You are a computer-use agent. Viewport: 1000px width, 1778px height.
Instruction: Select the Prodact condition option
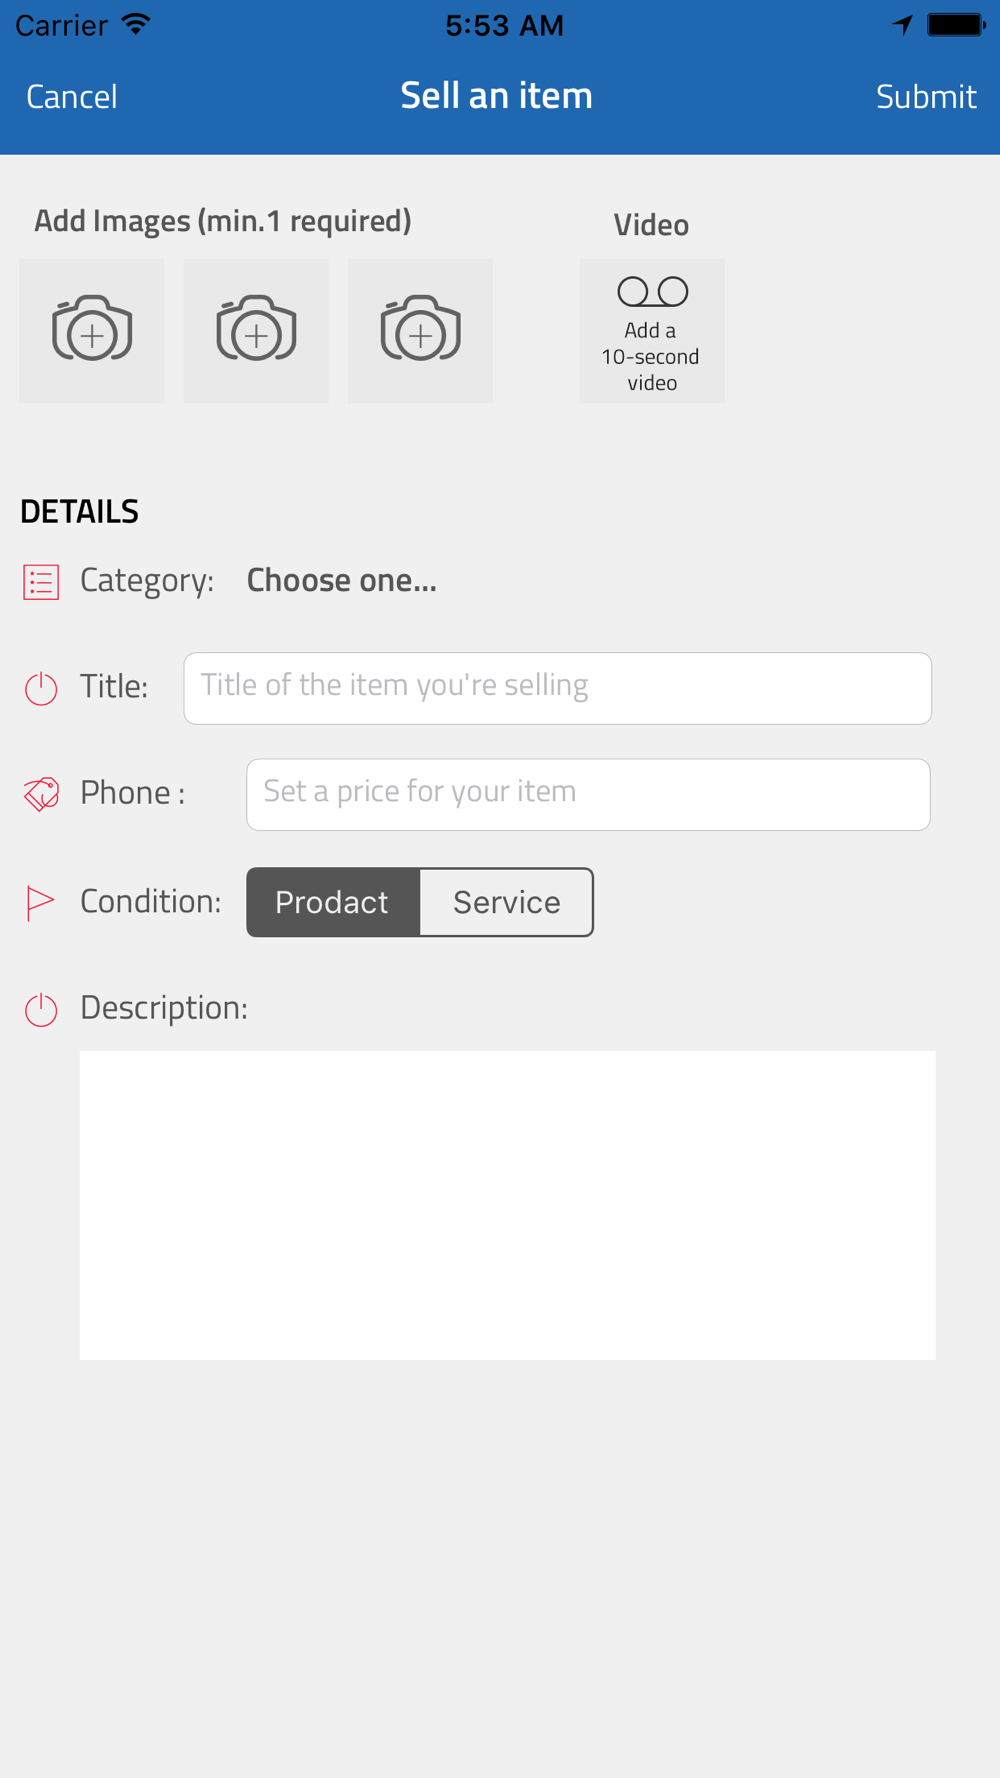tap(333, 902)
